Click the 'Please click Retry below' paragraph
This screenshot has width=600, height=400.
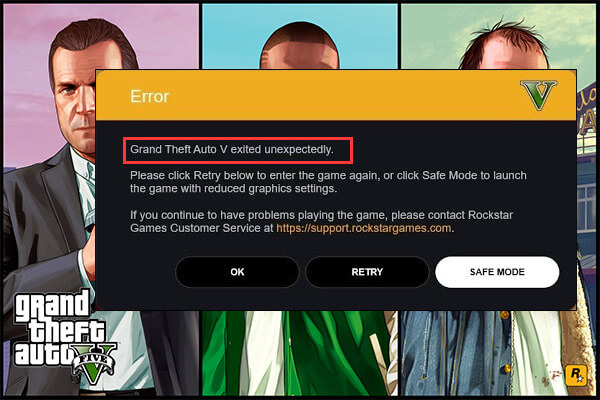coord(328,182)
